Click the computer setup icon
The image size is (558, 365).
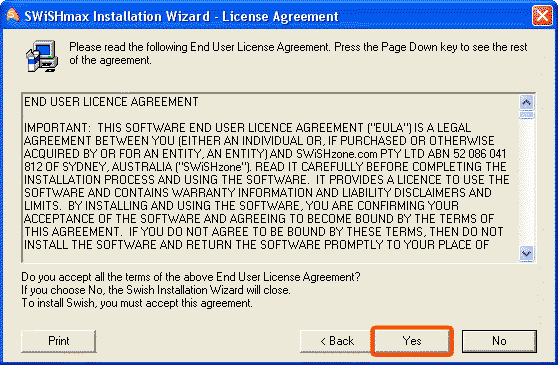click(42, 56)
